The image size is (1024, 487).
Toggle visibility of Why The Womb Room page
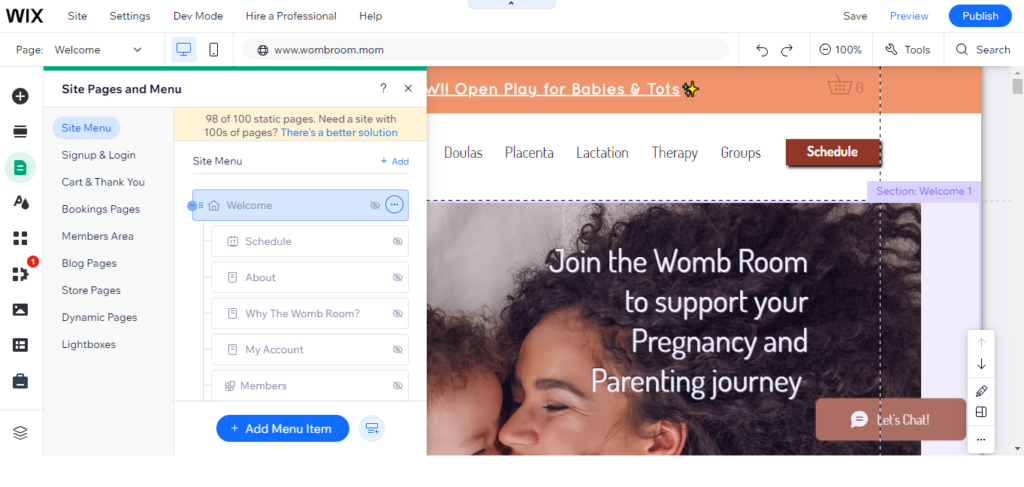point(398,313)
